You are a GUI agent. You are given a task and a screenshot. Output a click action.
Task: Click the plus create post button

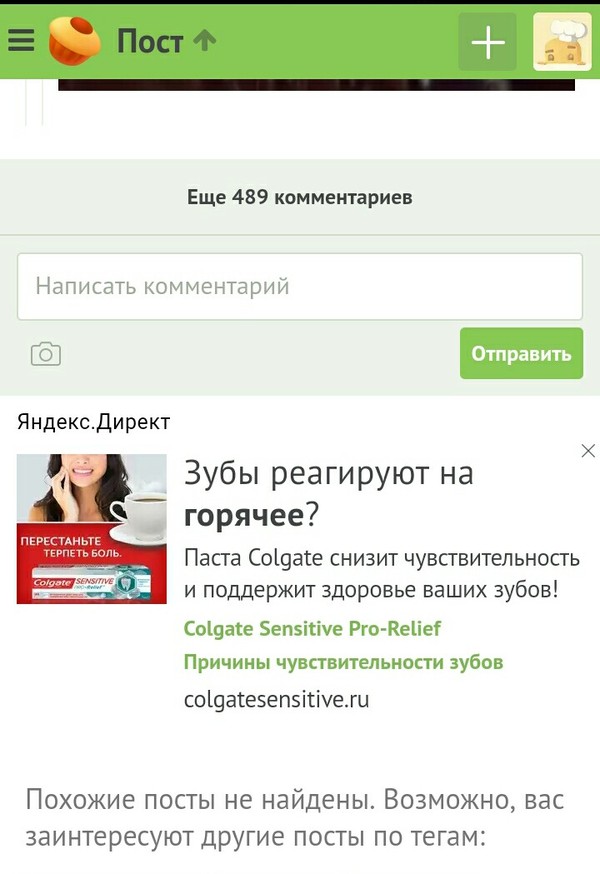tap(487, 42)
